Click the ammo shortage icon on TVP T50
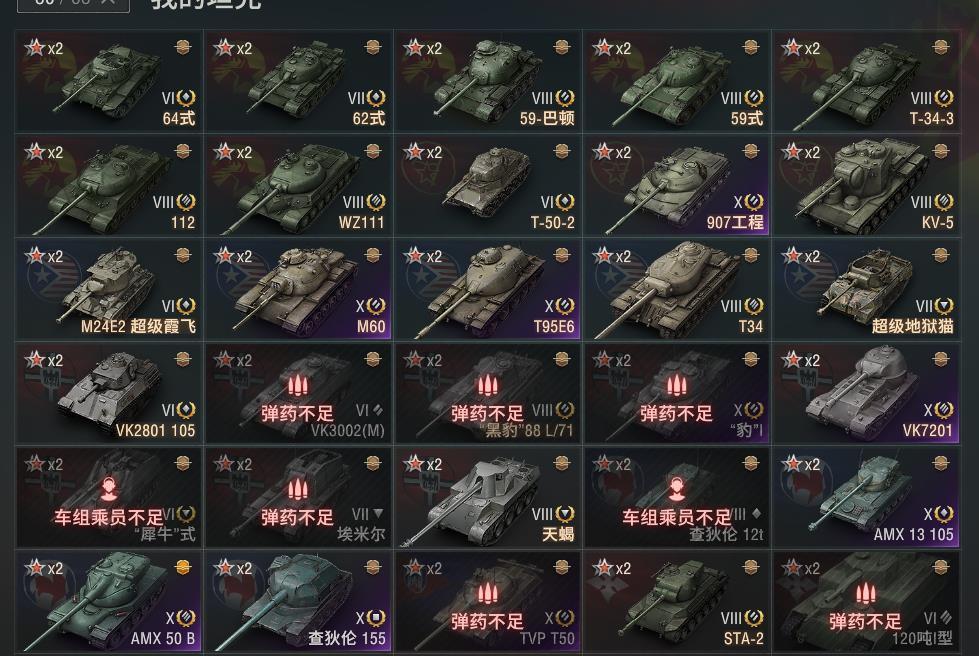 487,594
